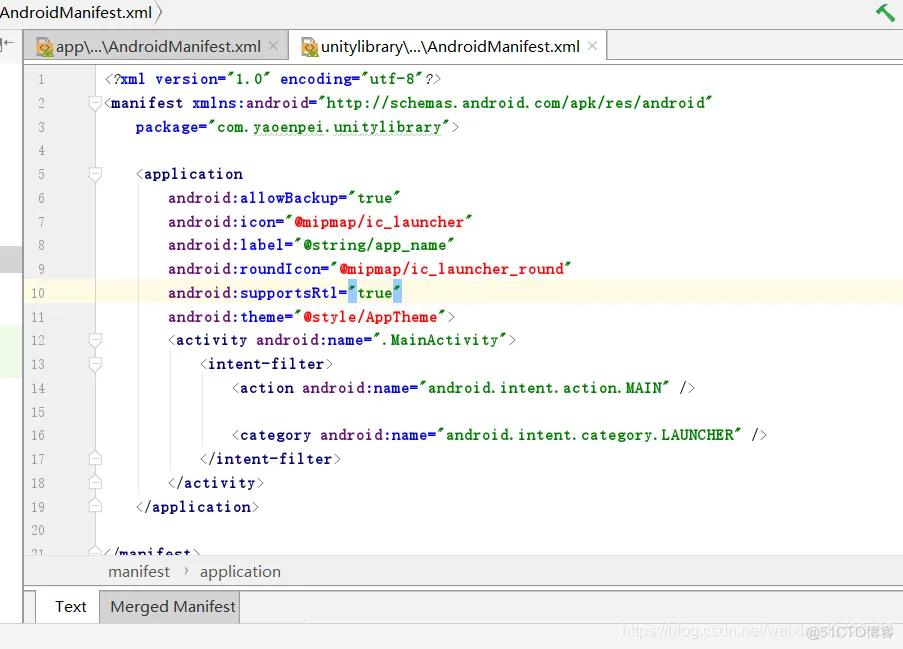Click the @string/app_name value
903x649 pixels.
[375, 245]
